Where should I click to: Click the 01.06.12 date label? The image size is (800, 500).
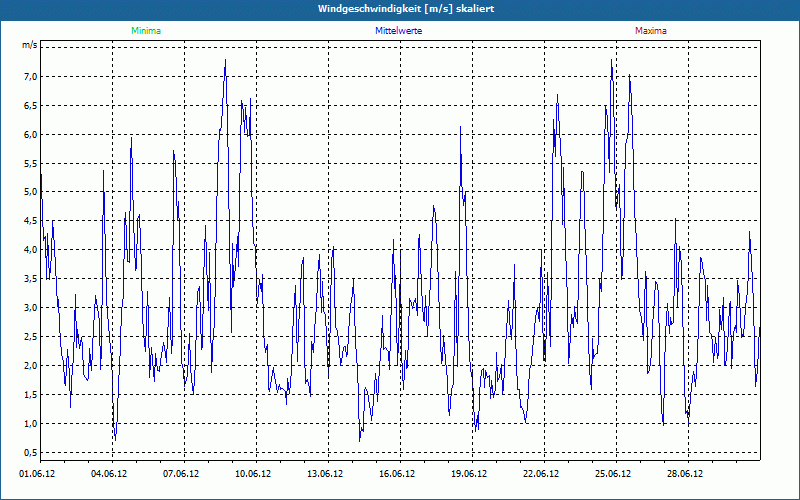coord(37,474)
